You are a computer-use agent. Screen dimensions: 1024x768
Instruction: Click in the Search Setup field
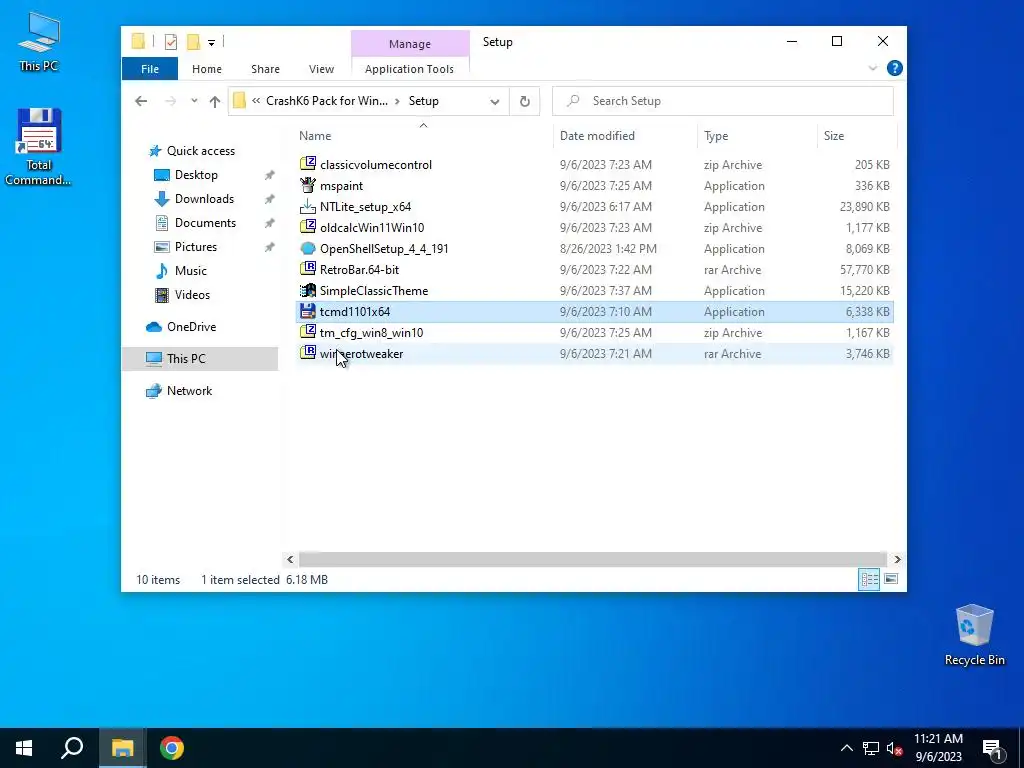point(723,101)
